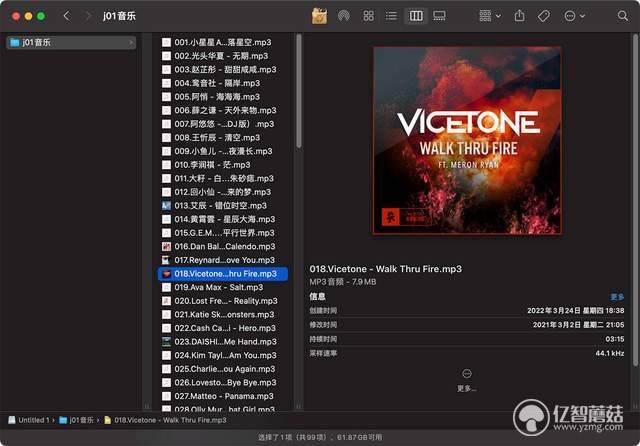The width and height of the screenshot is (640, 446).
Task: Select file 009.小鱼儿 mp3
Action: (223, 151)
